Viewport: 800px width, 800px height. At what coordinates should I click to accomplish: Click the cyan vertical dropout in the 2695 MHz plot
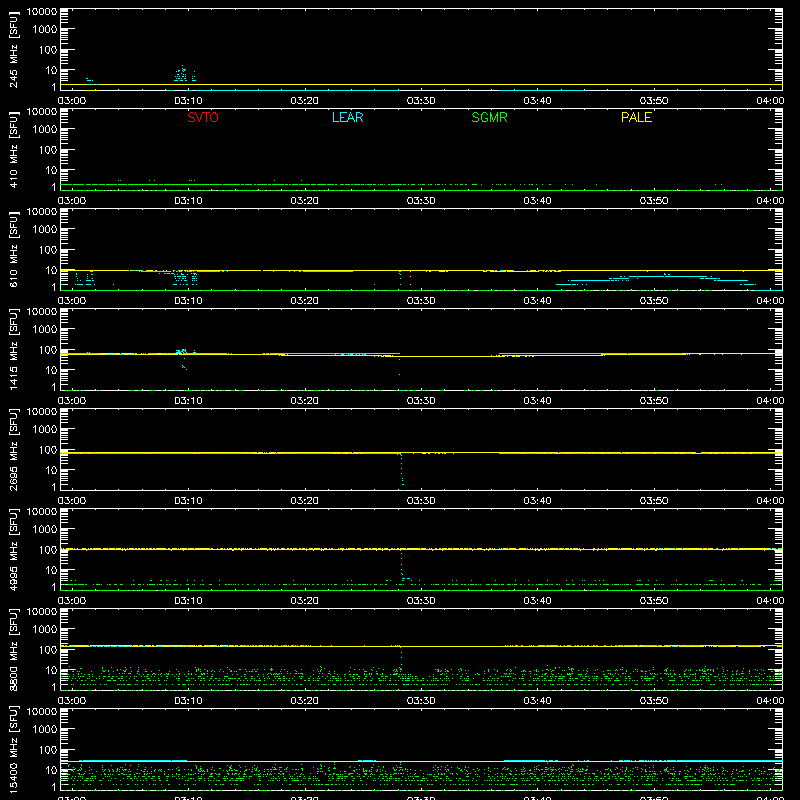click(x=402, y=470)
